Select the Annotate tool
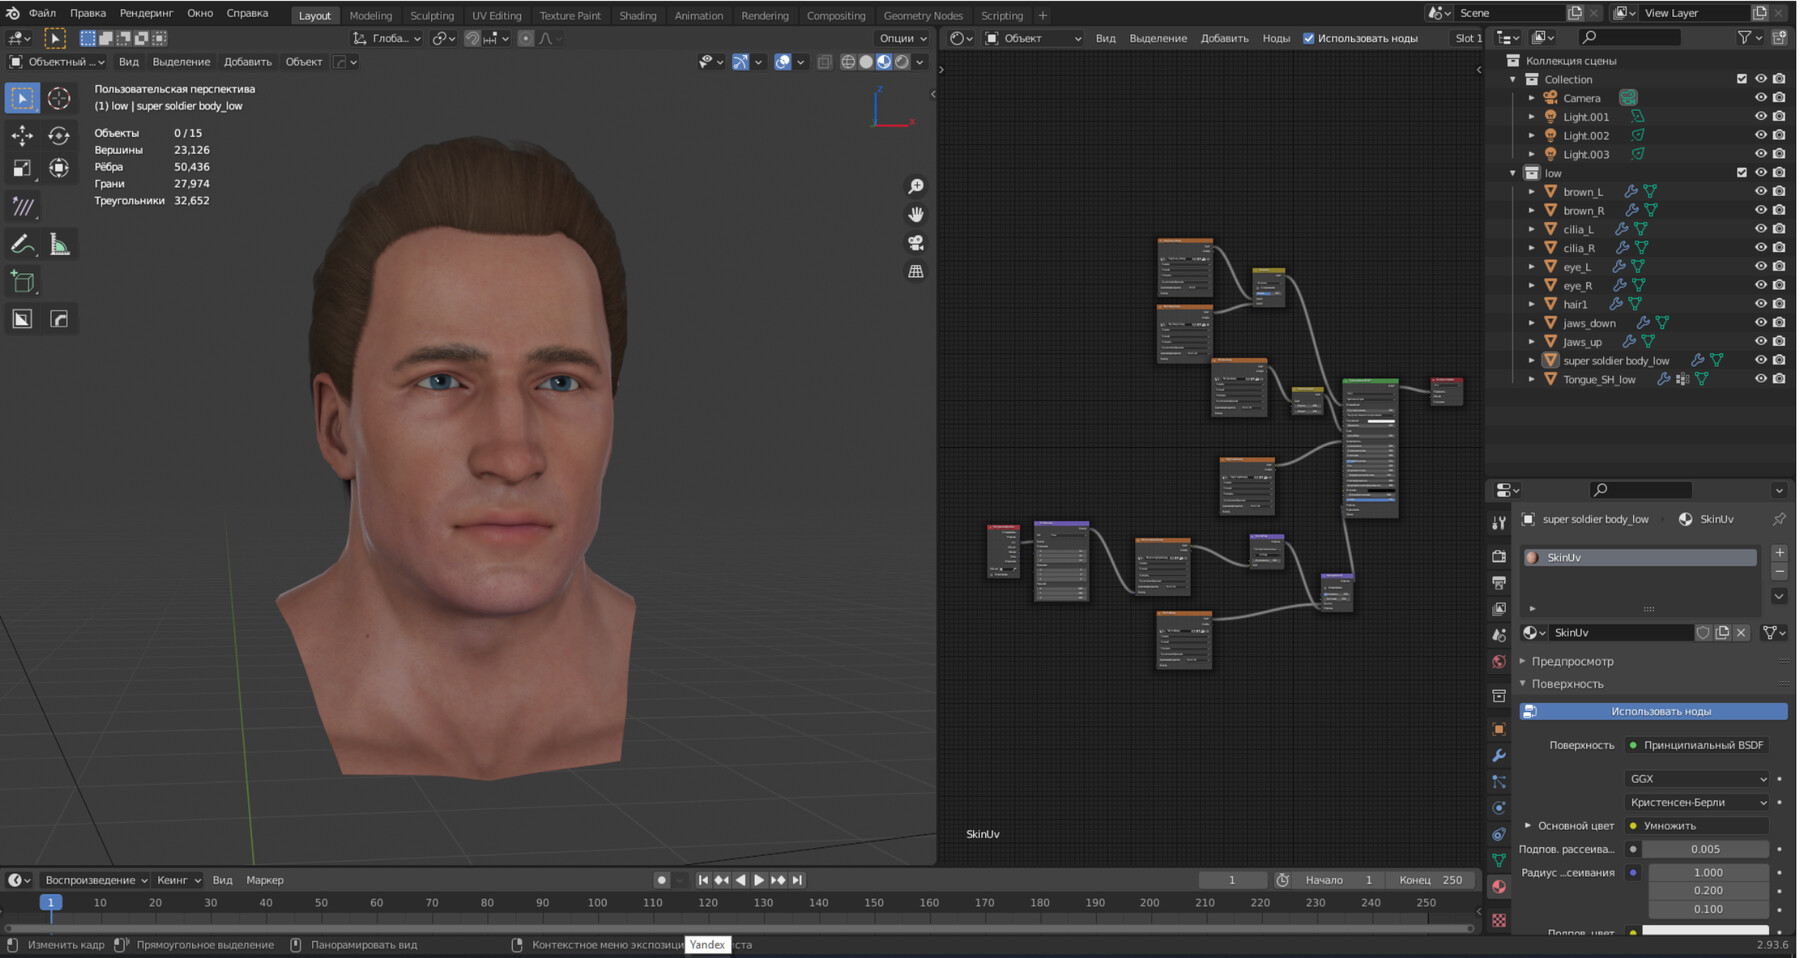 (x=22, y=243)
